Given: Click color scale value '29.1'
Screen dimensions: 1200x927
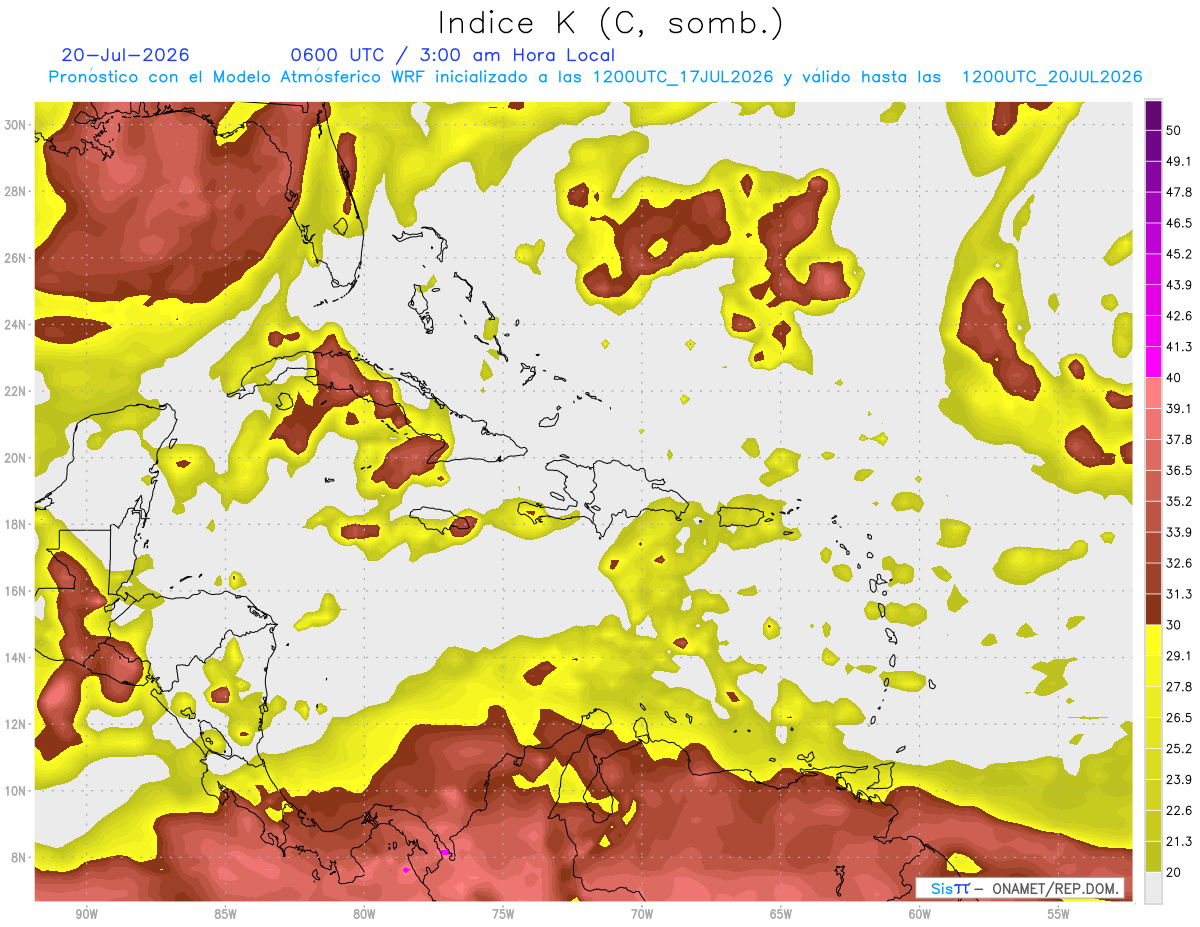Looking at the screenshot, I should [1178, 656].
